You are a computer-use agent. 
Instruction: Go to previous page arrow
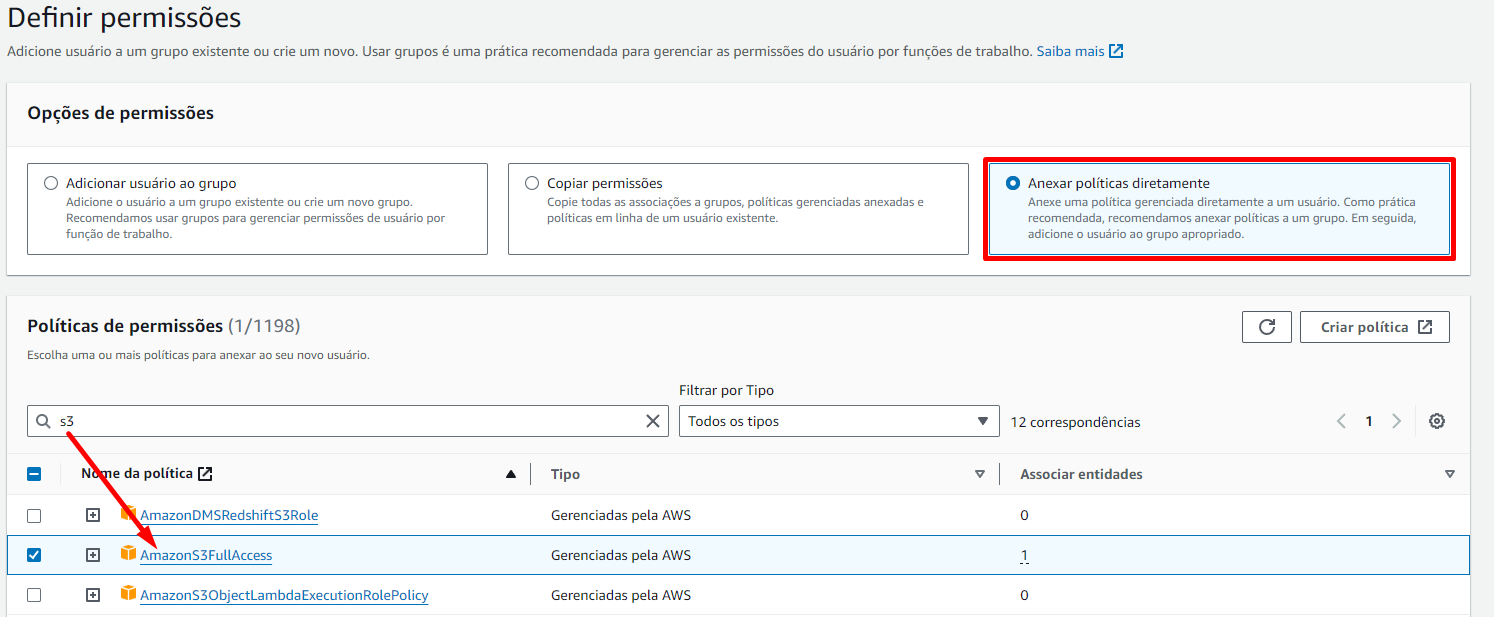tap(1342, 421)
